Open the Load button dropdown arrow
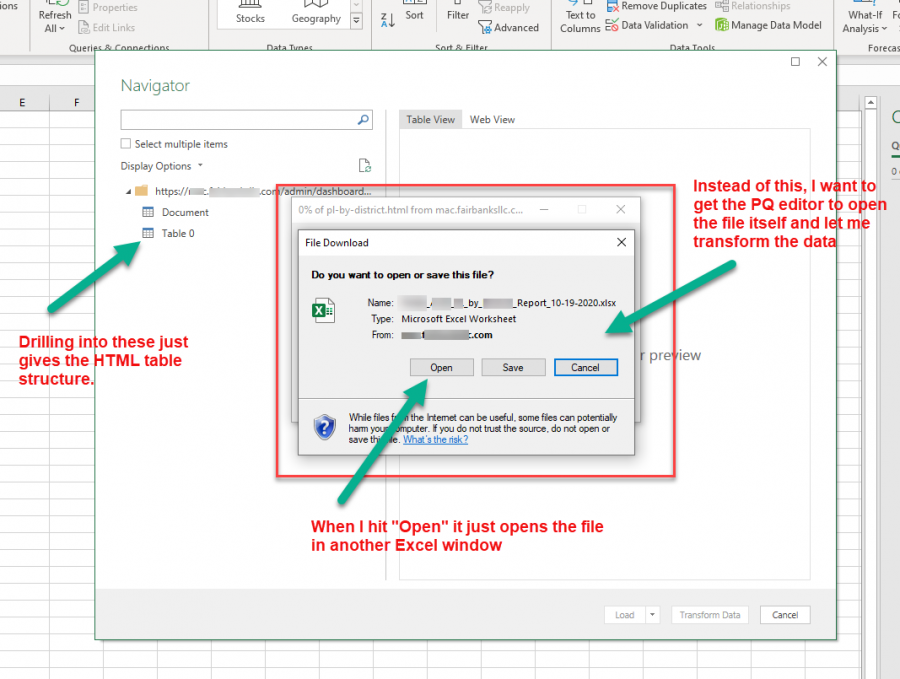 pos(652,615)
